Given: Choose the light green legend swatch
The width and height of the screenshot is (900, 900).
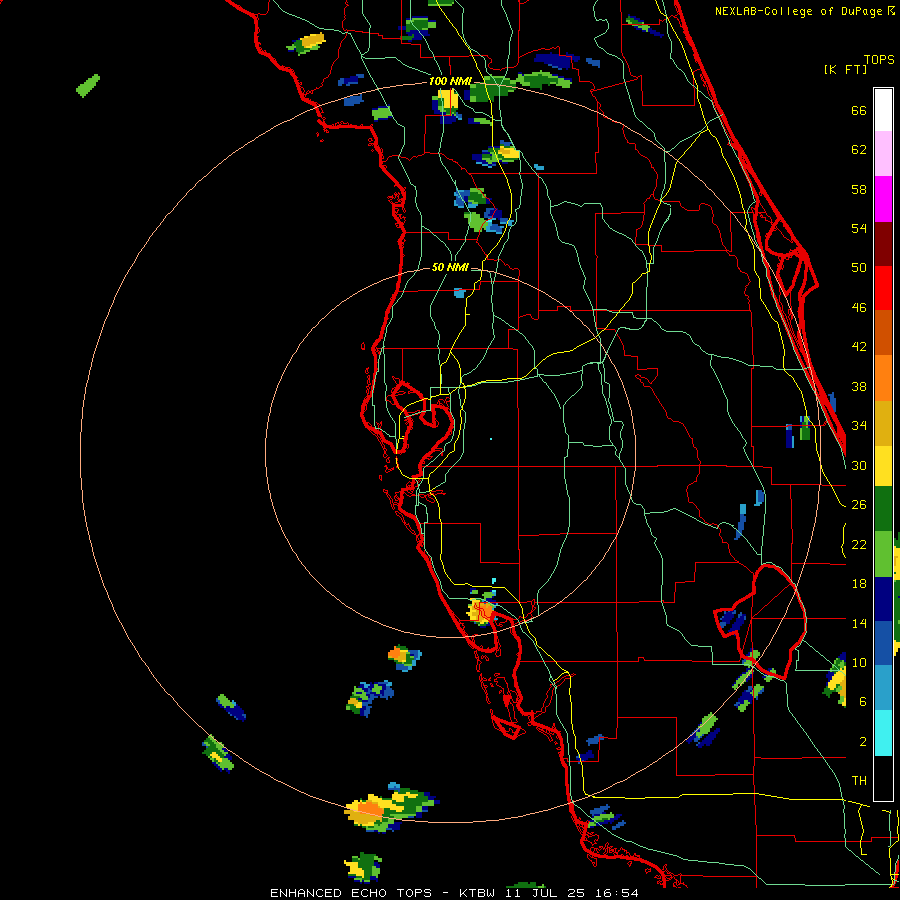Looking at the screenshot, I should [883, 554].
